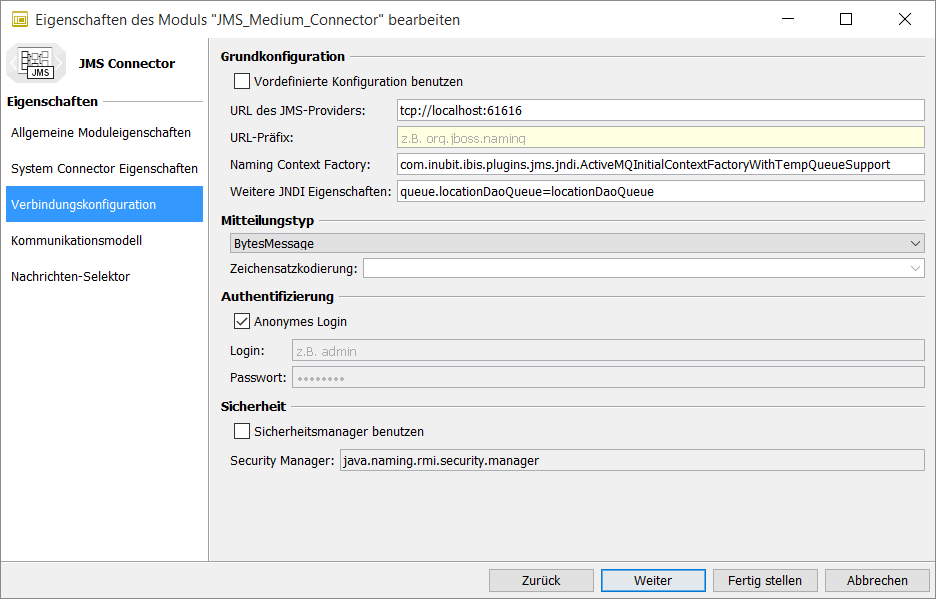Disable Anonymes Login
This screenshot has width=936, height=599.
click(242, 321)
